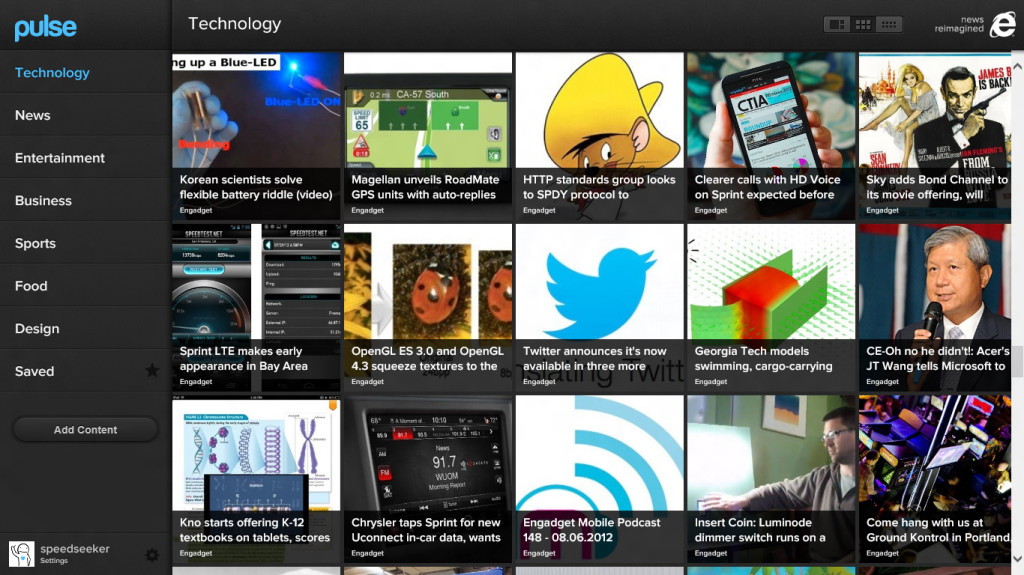Open the Entertainment category
The height and width of the screenshot is (575, 1024).
point(86,157)
